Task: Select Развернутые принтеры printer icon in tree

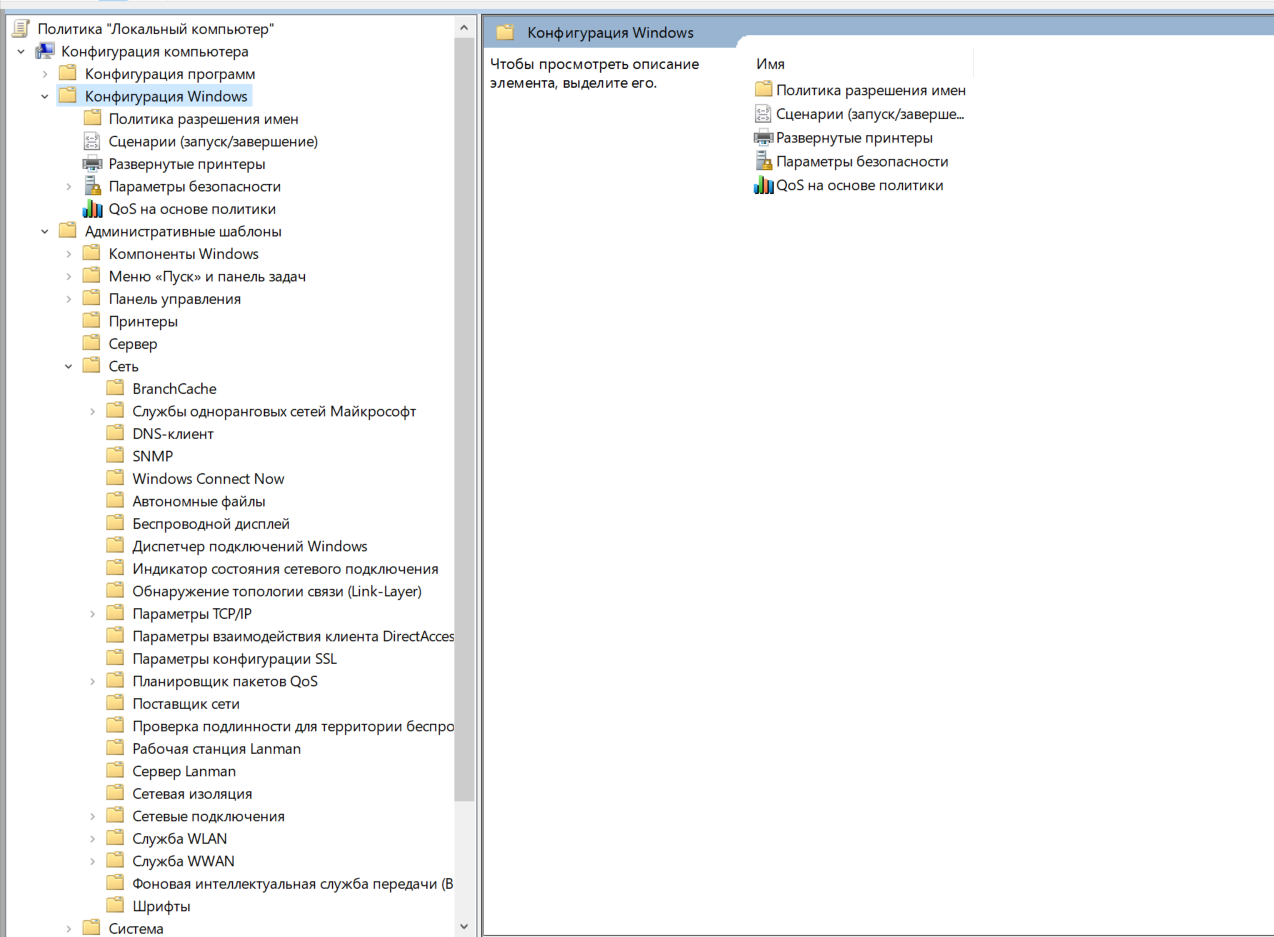Action: point(92,164)
